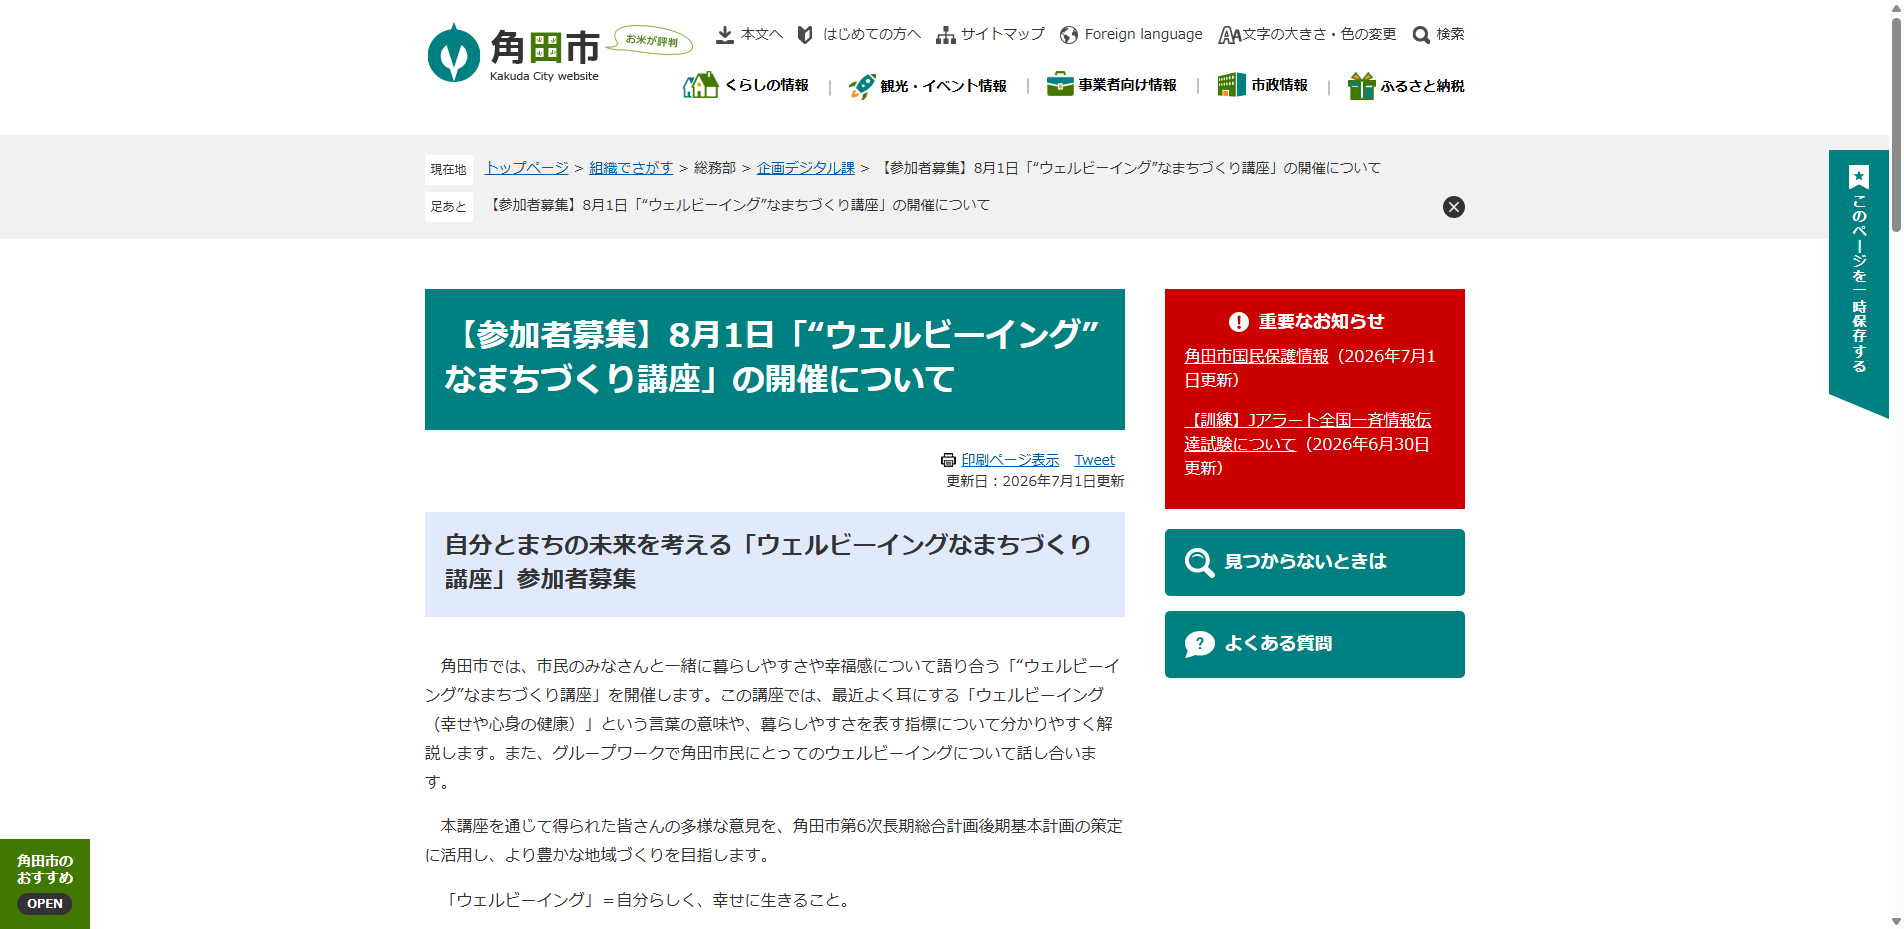Click the page title heading 【参加者募集】8月1日
Viewport: 1904px width, 929px height.
pyautogui.click(x=774, y=359)
